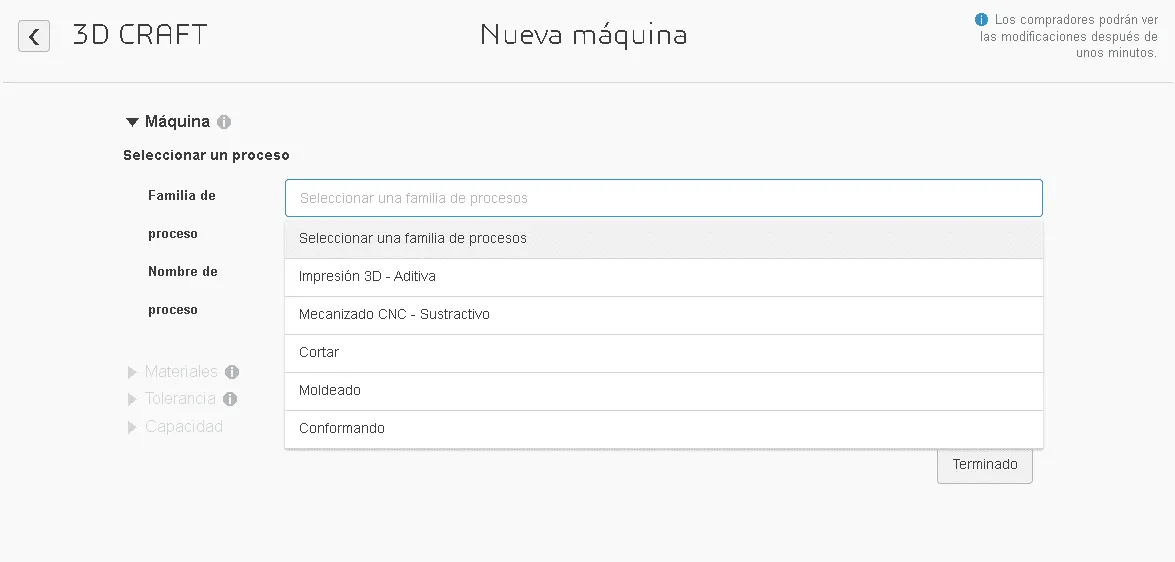Screen dimensions: 1175x562
Task: Click the 3D CRAFT logo text
Action: (x=140, y=35)
